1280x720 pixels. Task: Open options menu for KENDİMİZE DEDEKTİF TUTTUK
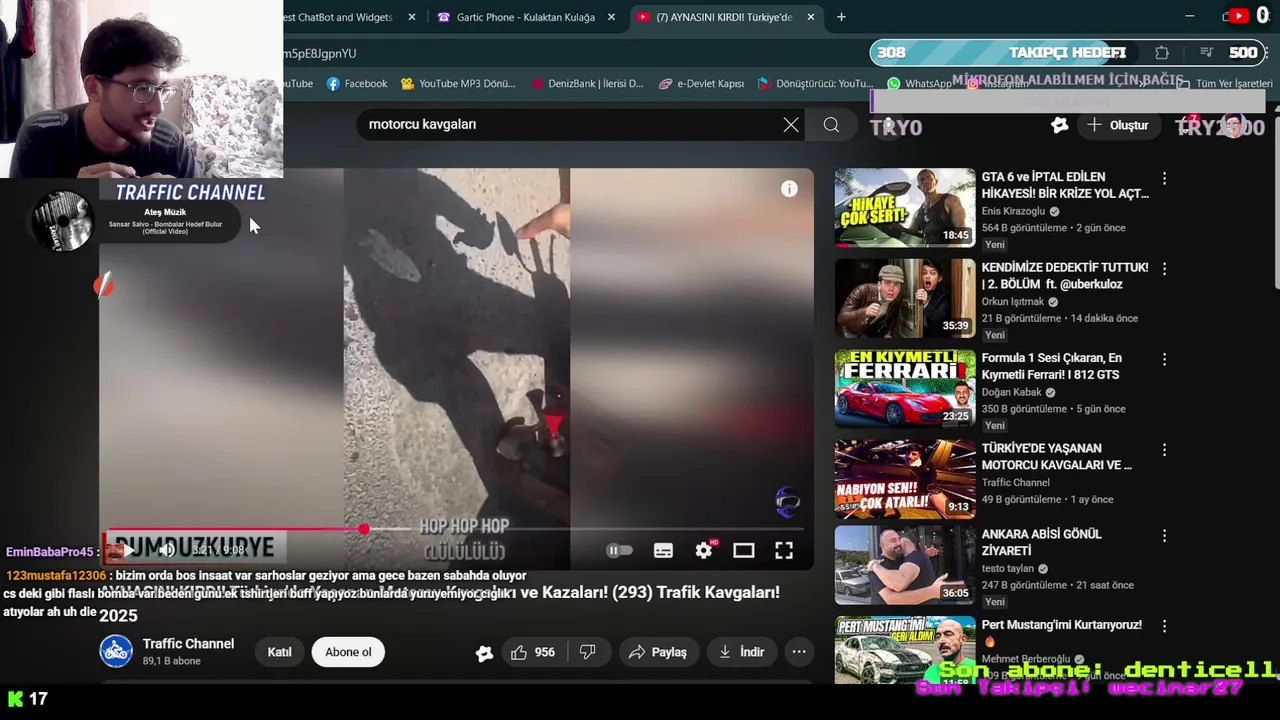click(1164, 269)
